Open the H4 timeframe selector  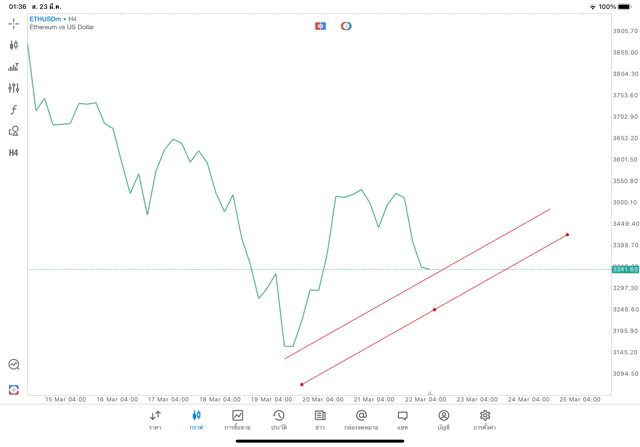pyautogui.click(x=14, y=153)
